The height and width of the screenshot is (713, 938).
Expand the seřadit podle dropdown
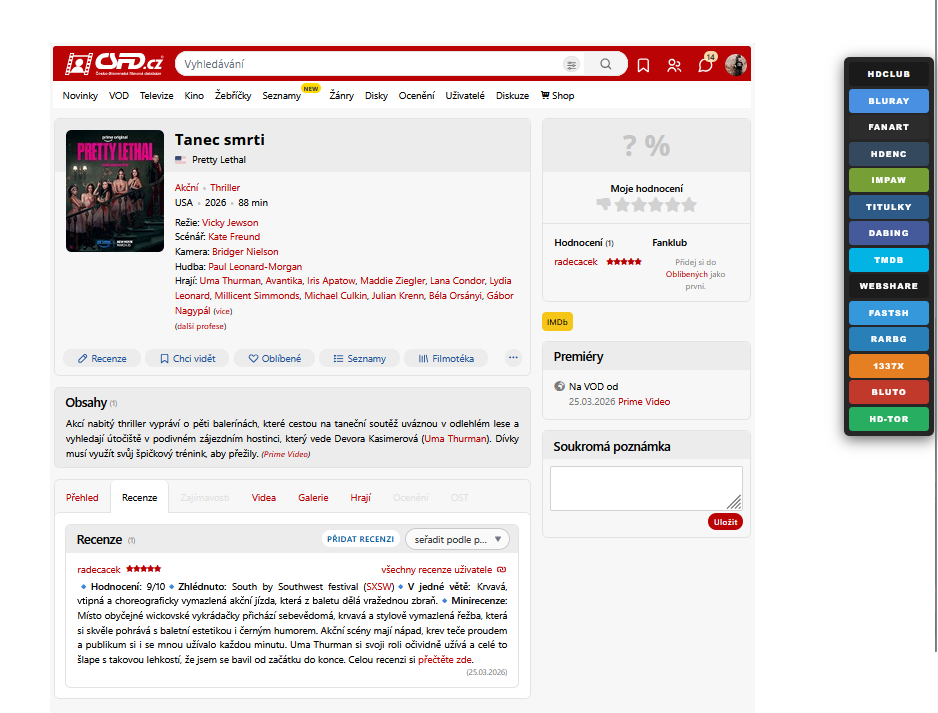click(x=457, y=540)
